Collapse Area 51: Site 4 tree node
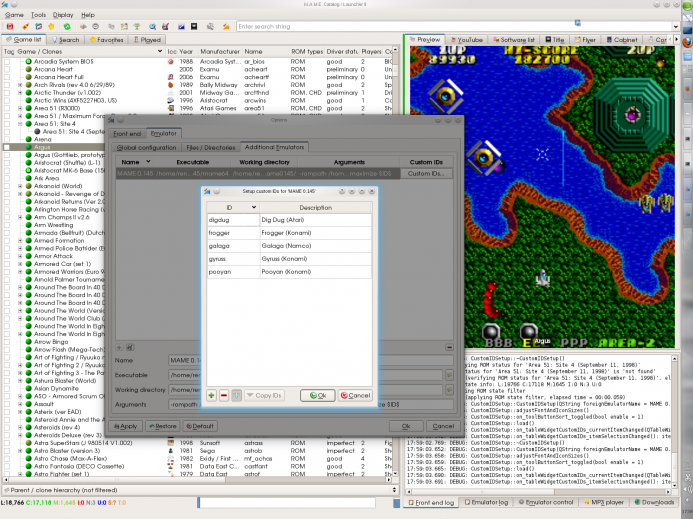 pyautogui.click(x=20, y=124)
